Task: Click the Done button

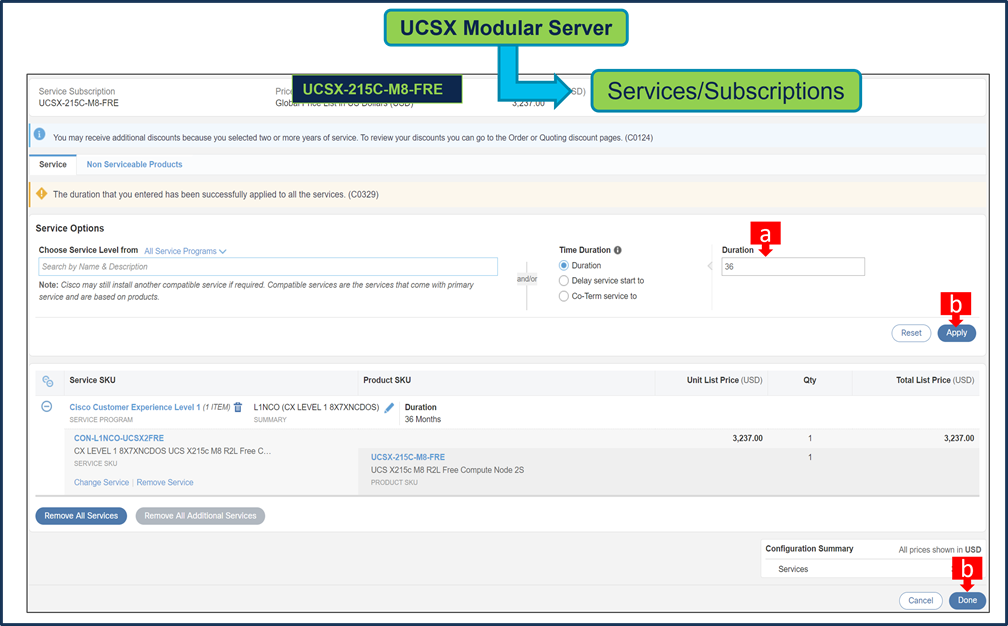Action: pos(967,600)
